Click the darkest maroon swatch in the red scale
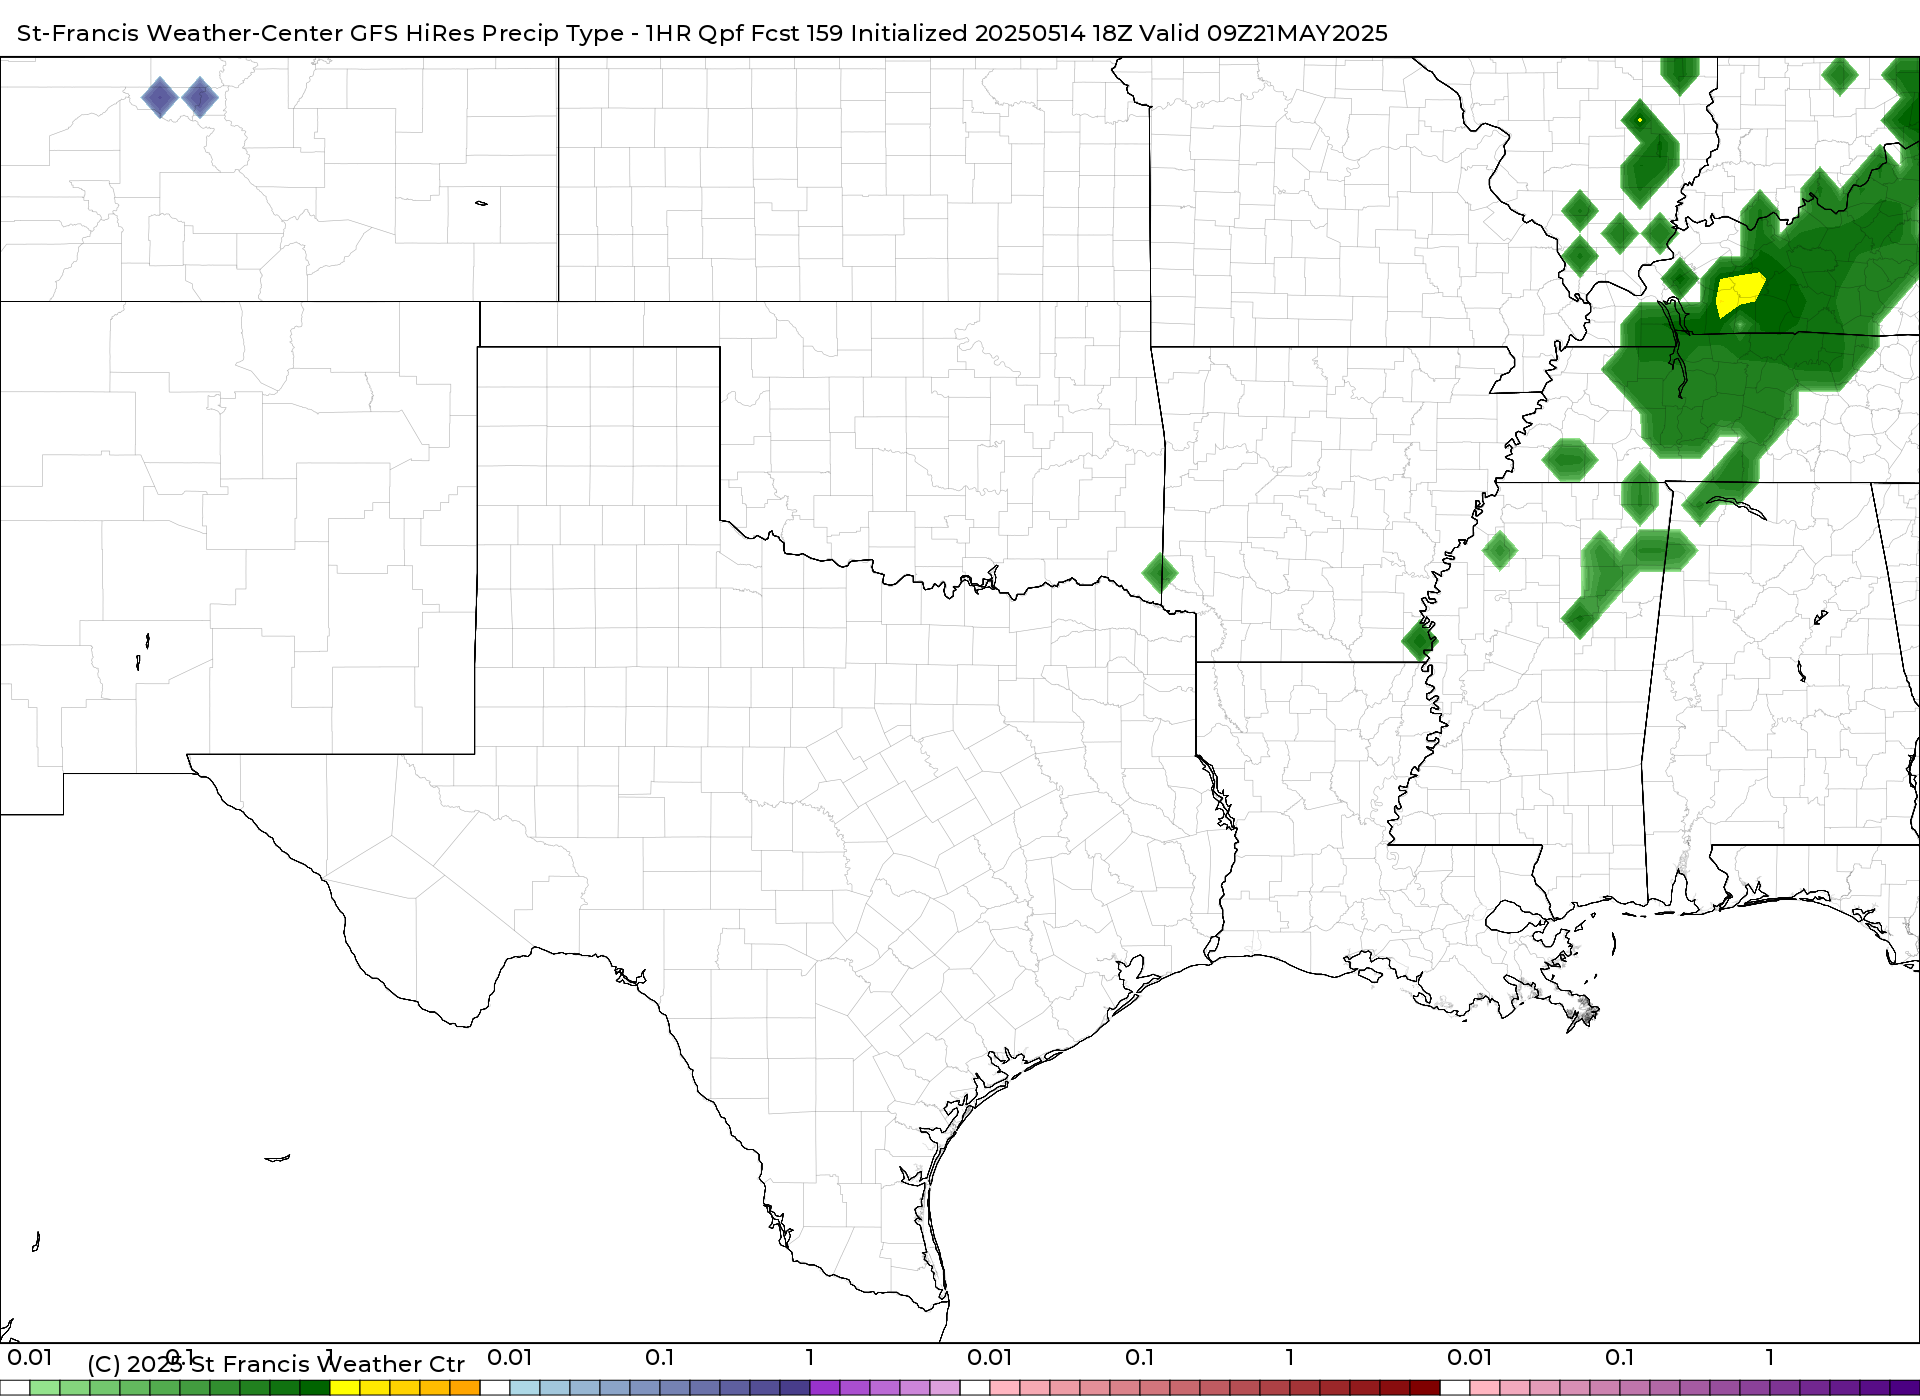The height and width of the screenshot is (1400, 1920). coord(1425,1388)
